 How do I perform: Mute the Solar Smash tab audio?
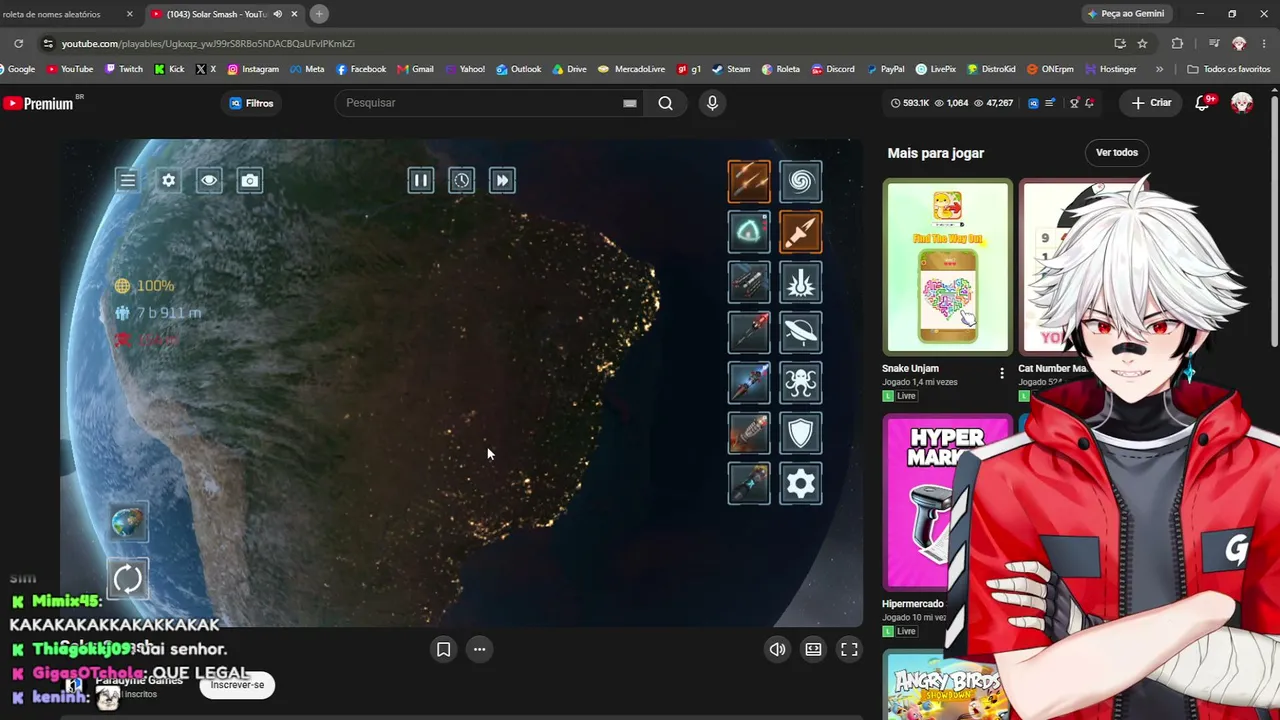277,14
